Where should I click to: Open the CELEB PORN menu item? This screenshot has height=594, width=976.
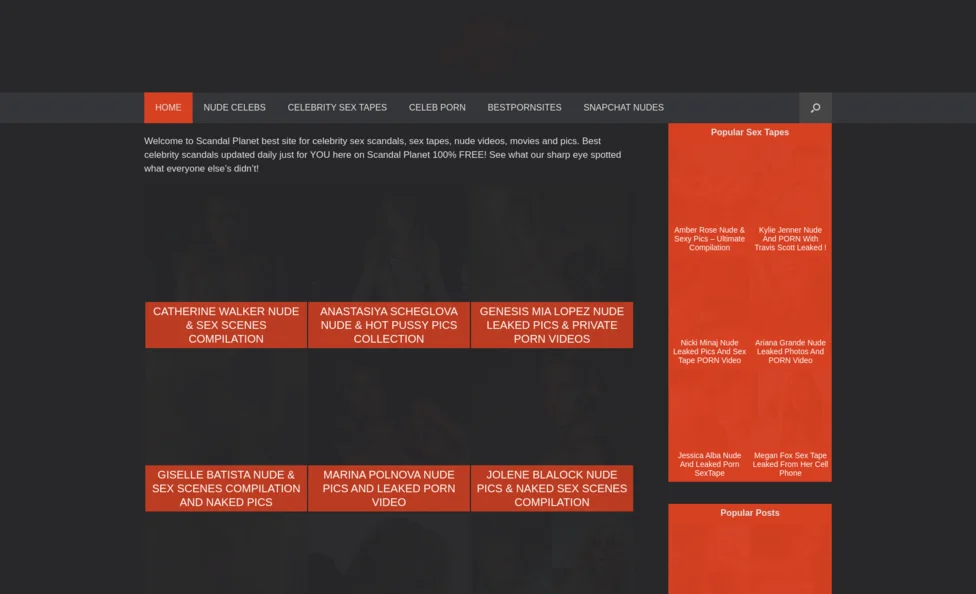[437, 108]
